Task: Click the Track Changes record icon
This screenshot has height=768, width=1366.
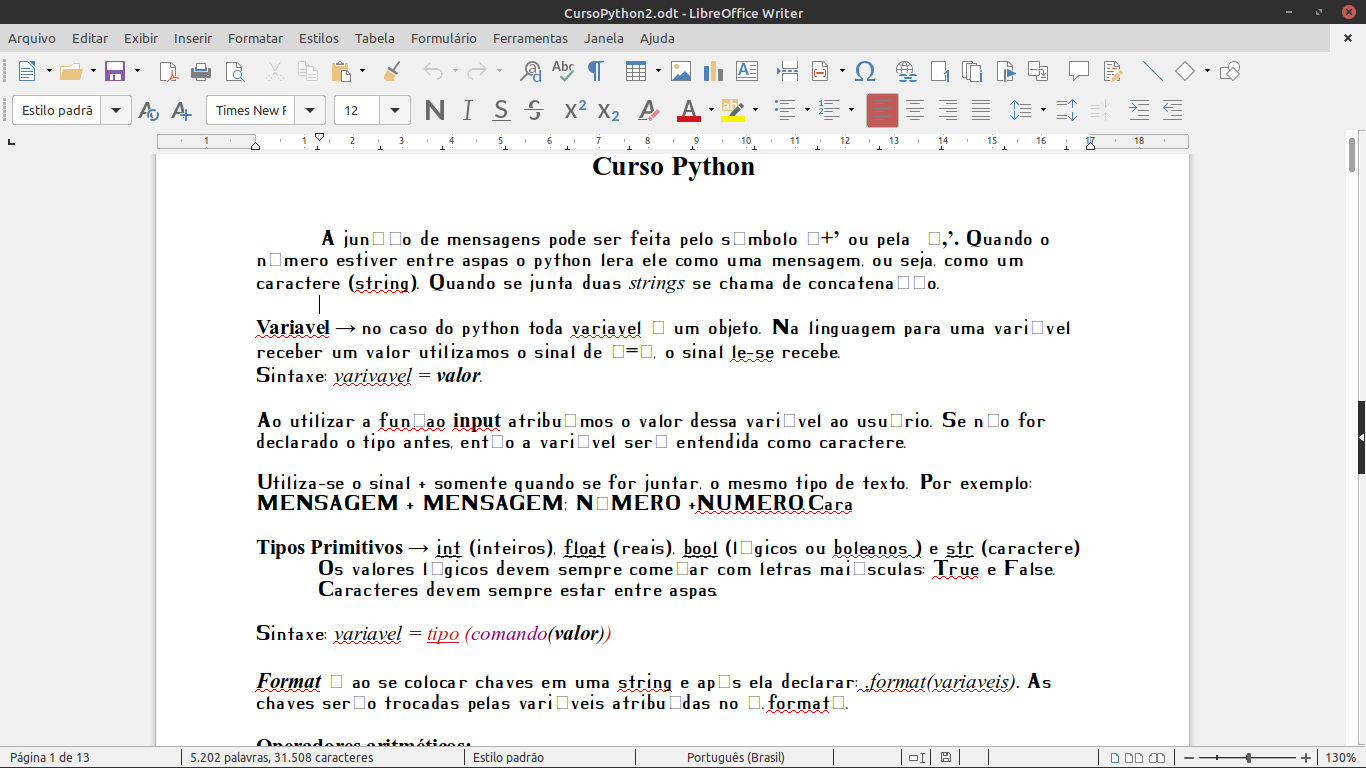Action: (1112, 71)
